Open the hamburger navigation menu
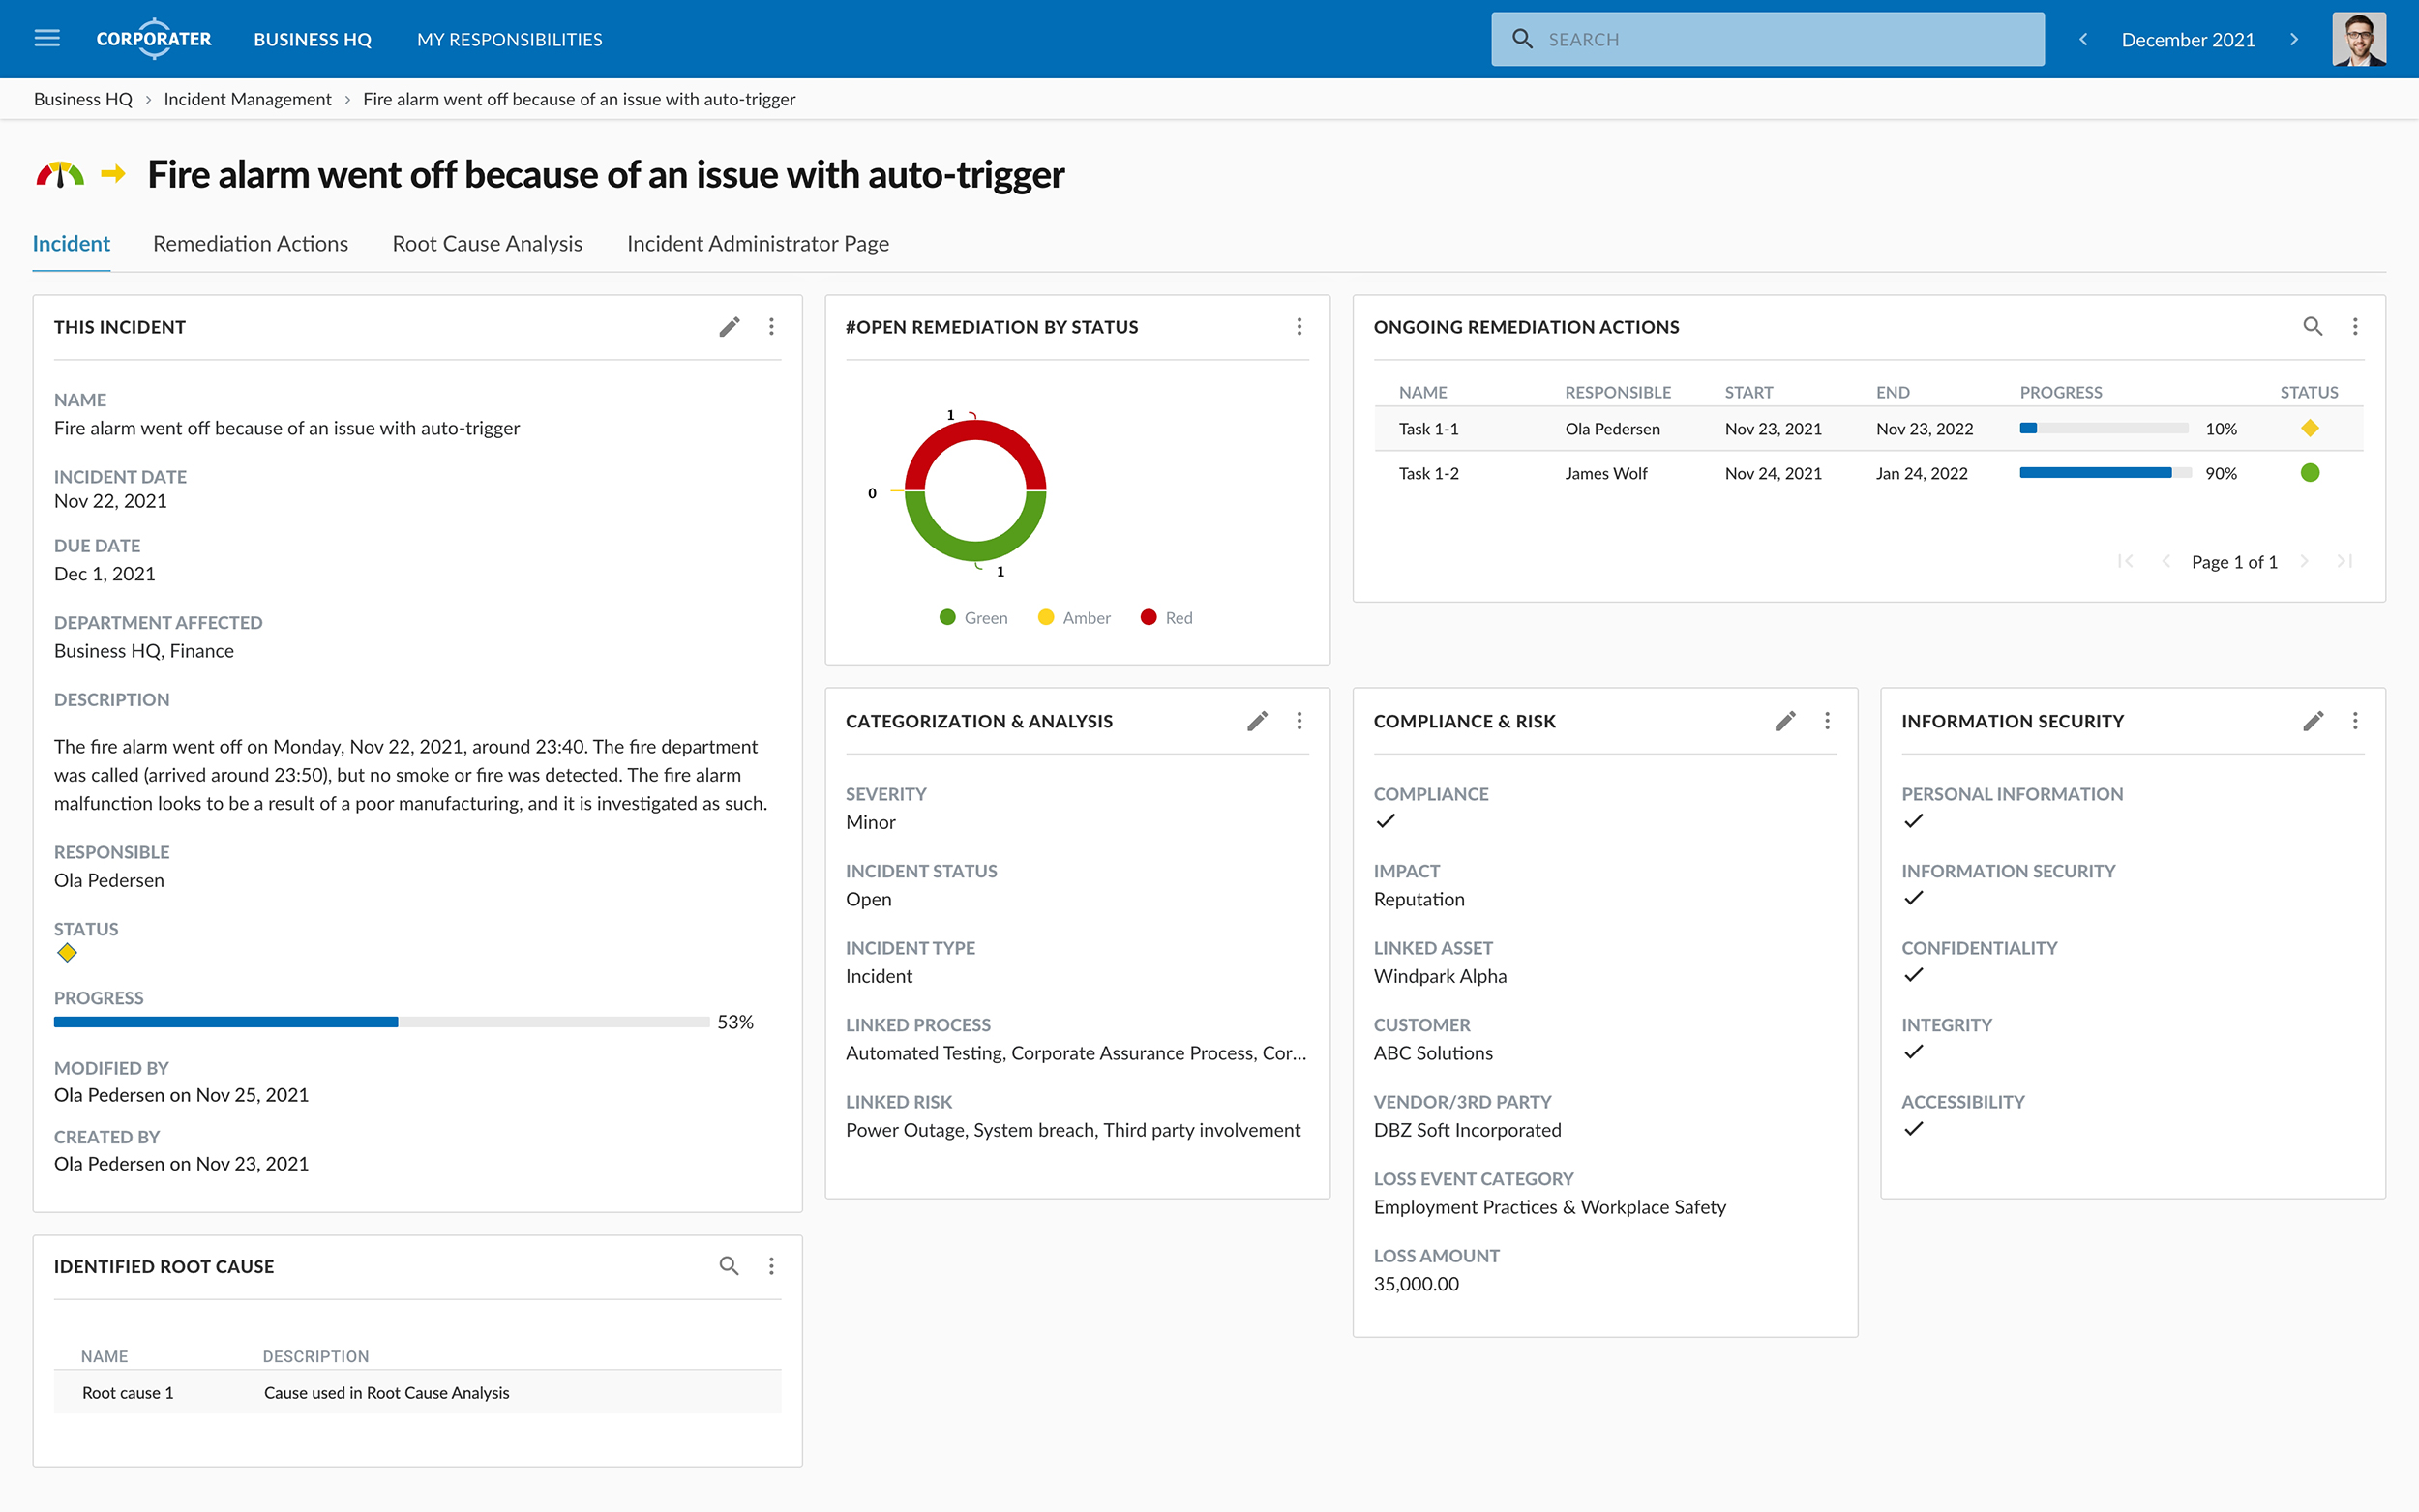Screen dimensions: 2419x1512 [47, 39]
